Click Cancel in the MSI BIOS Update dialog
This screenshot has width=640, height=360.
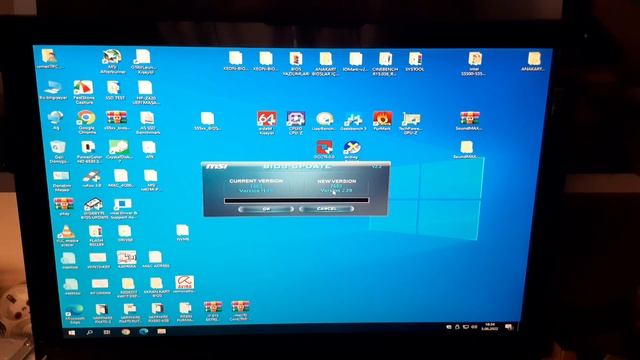[326, 209]
